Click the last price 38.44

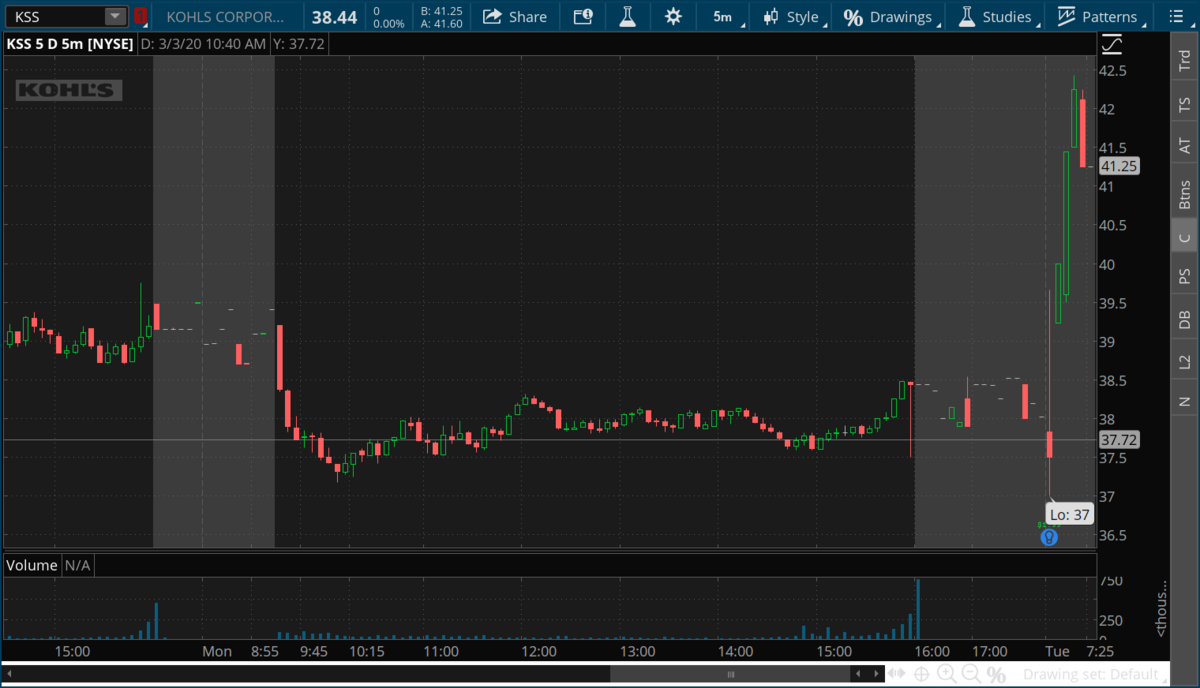(334, 17)
